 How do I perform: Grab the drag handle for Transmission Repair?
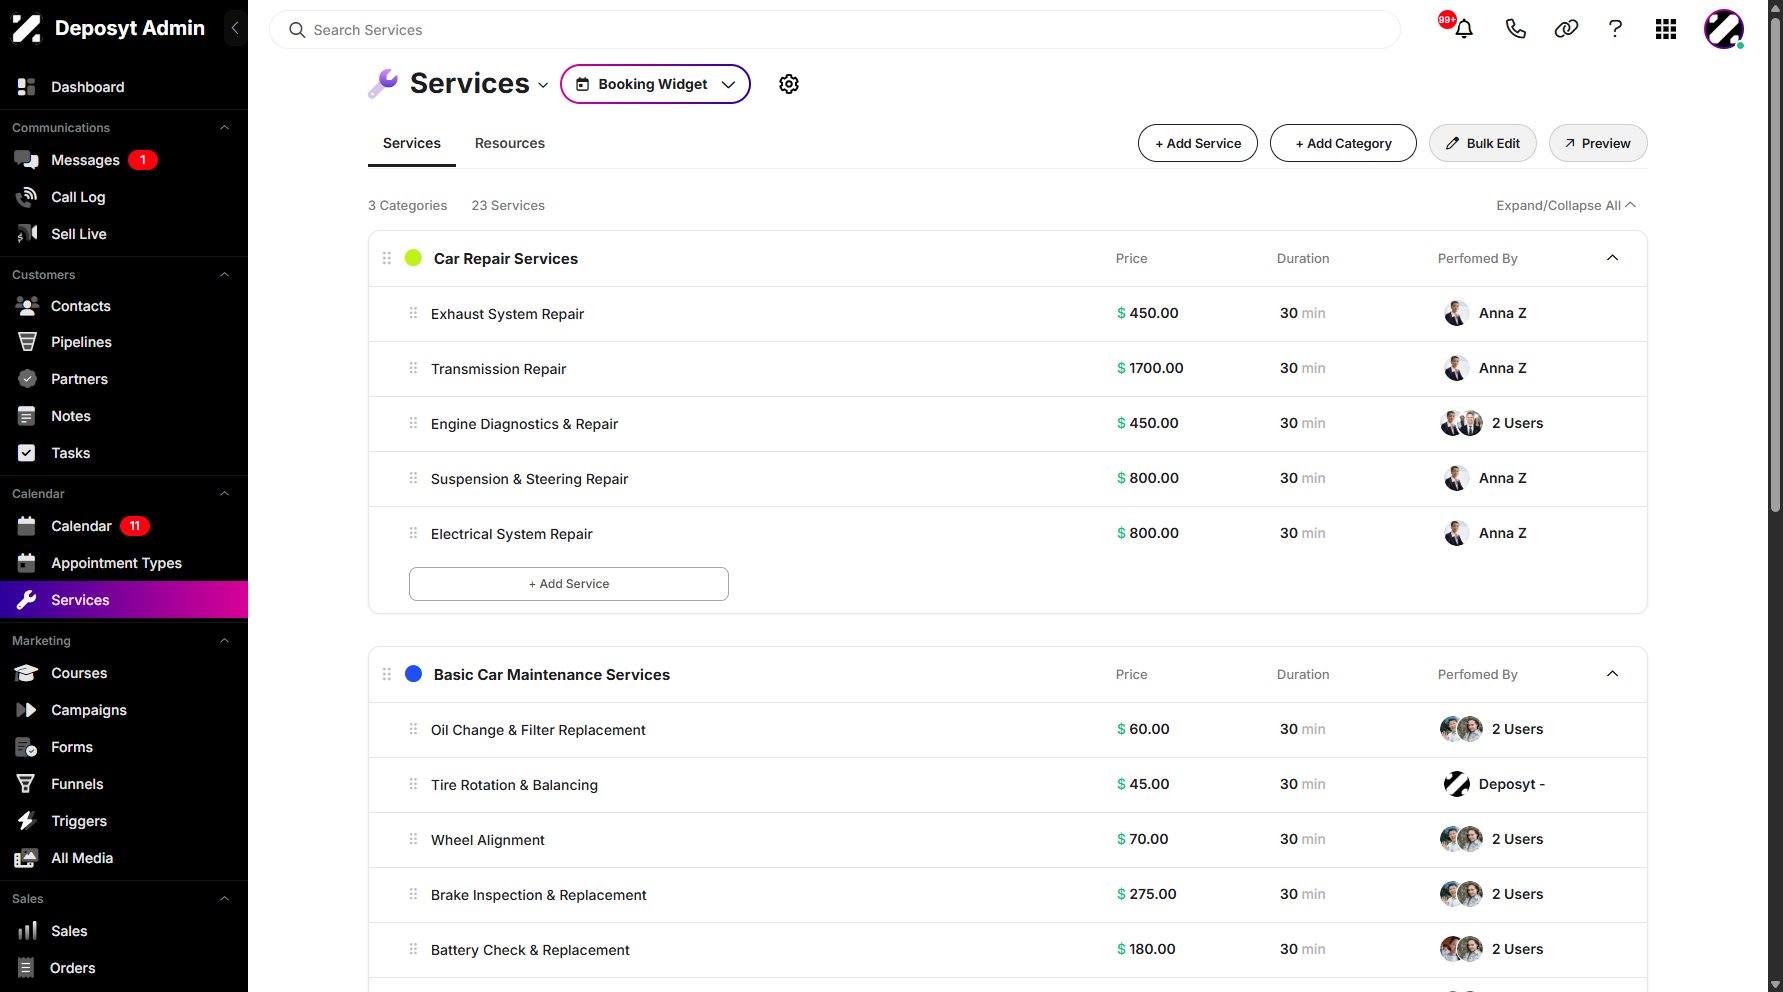point(413,368)
